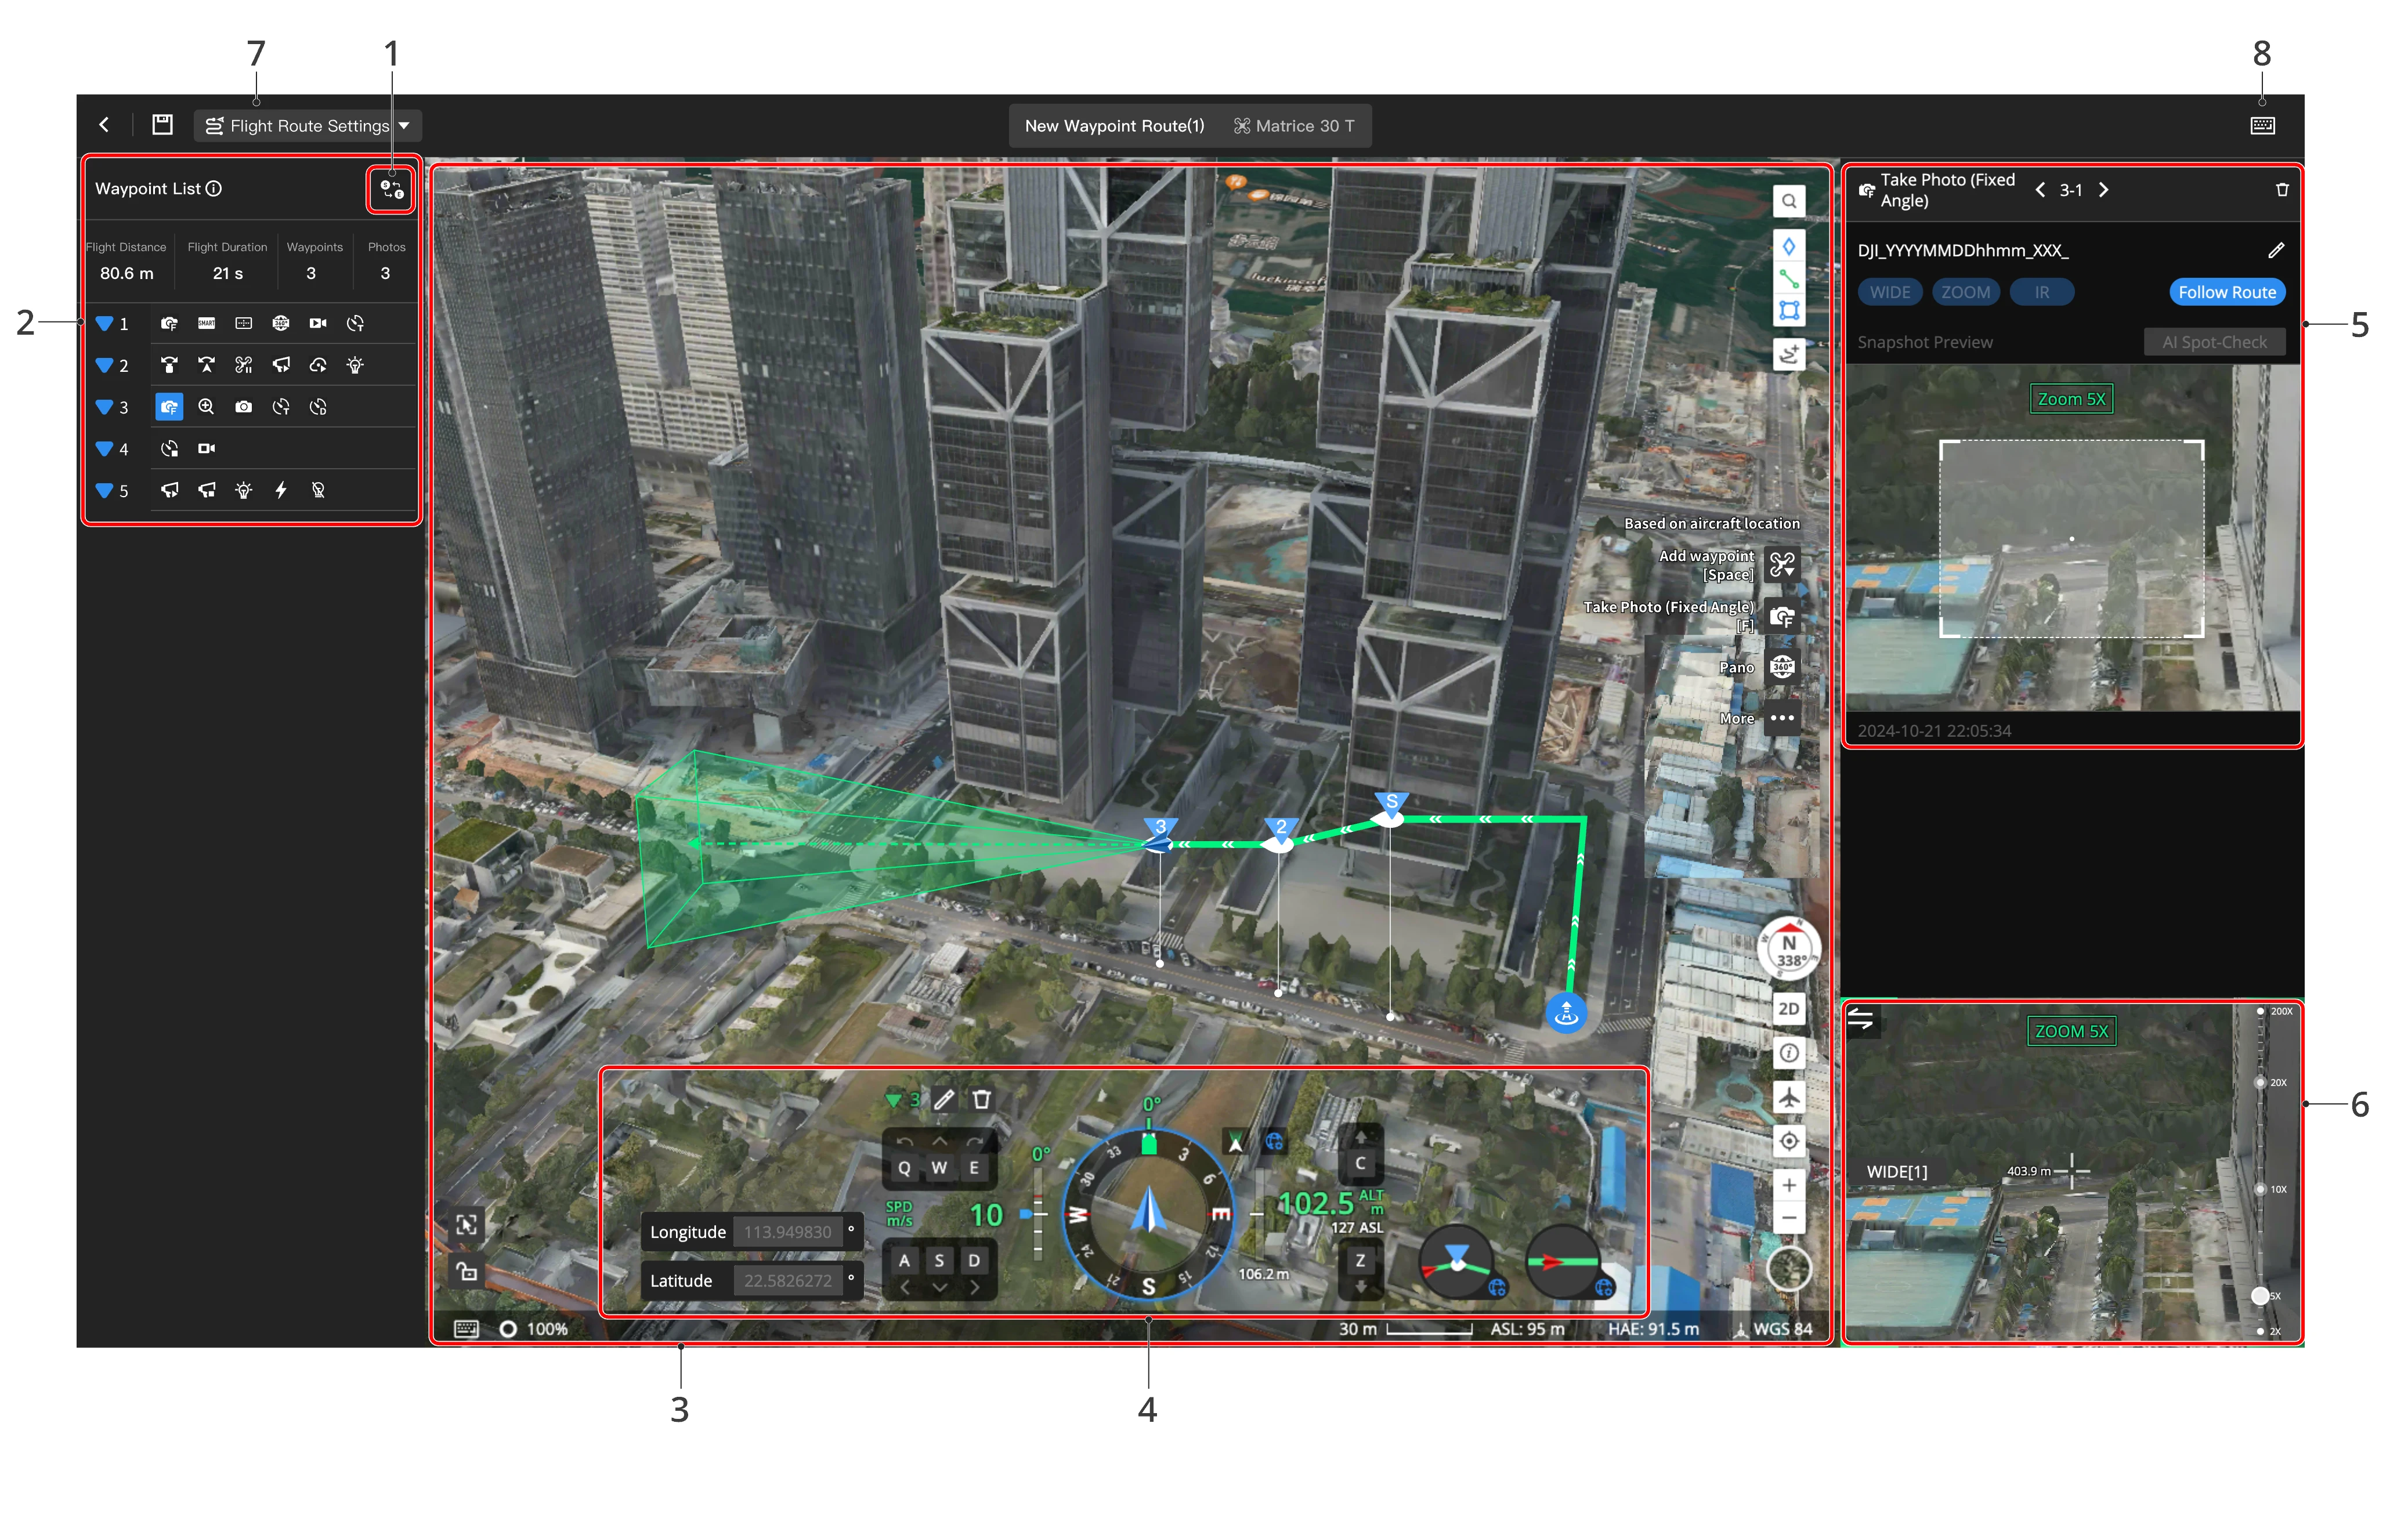Click the map zoom-in plus button

[x=1789, y=1185]
